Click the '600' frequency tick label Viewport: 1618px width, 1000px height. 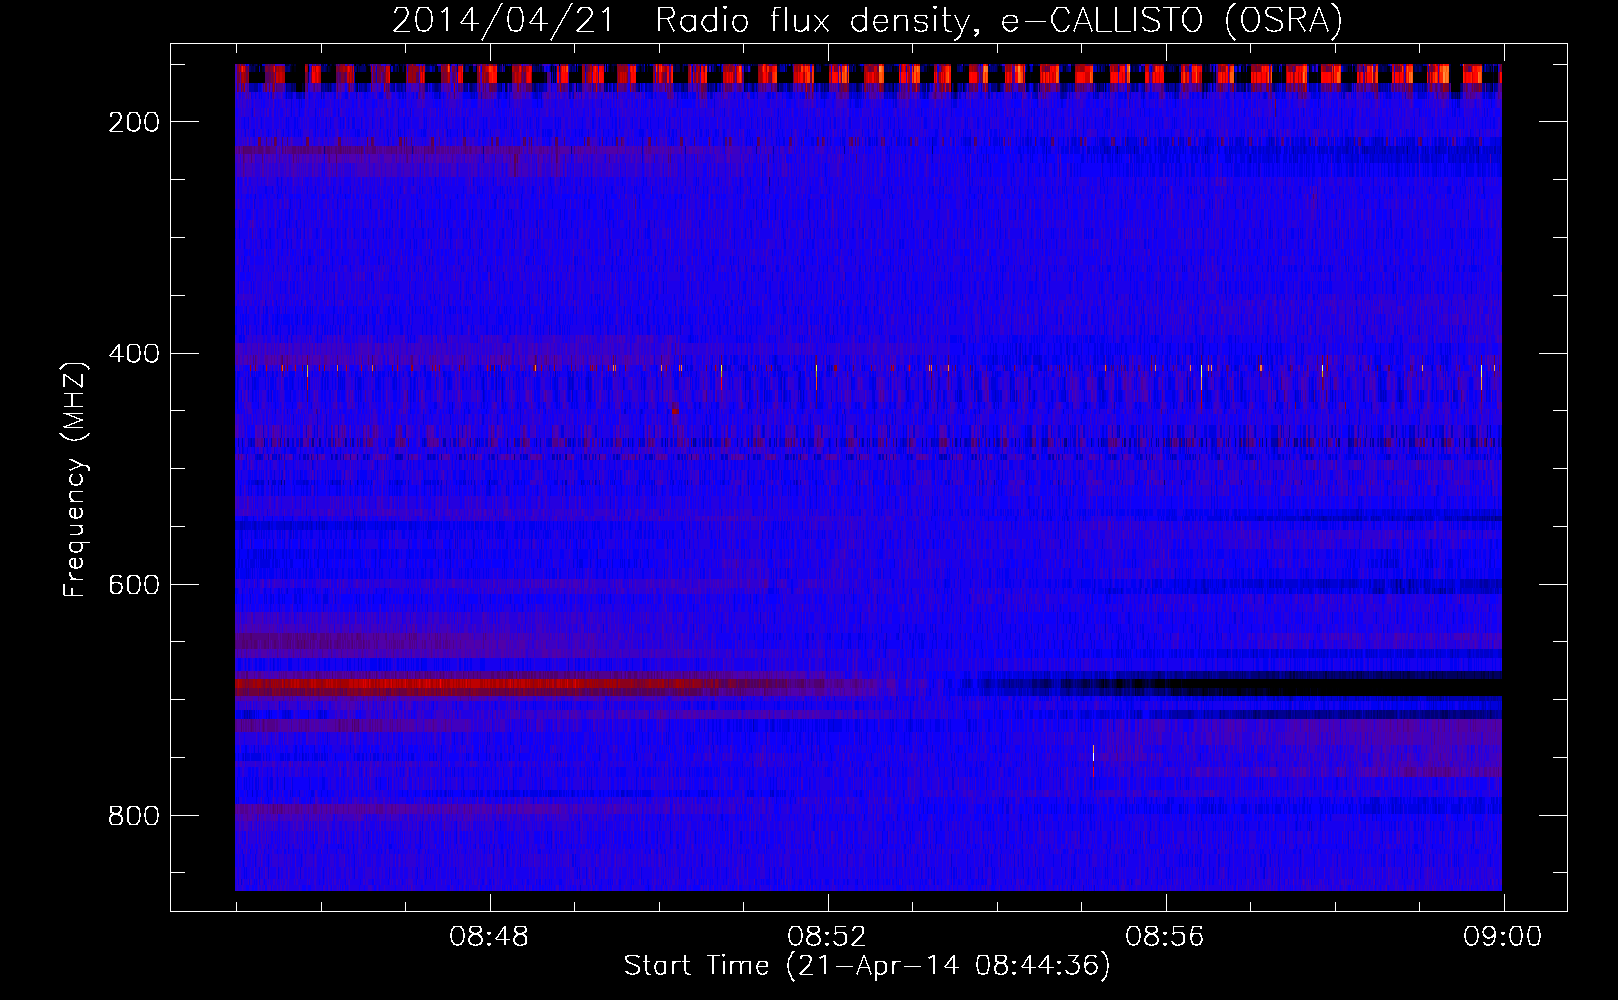[133, 585]
